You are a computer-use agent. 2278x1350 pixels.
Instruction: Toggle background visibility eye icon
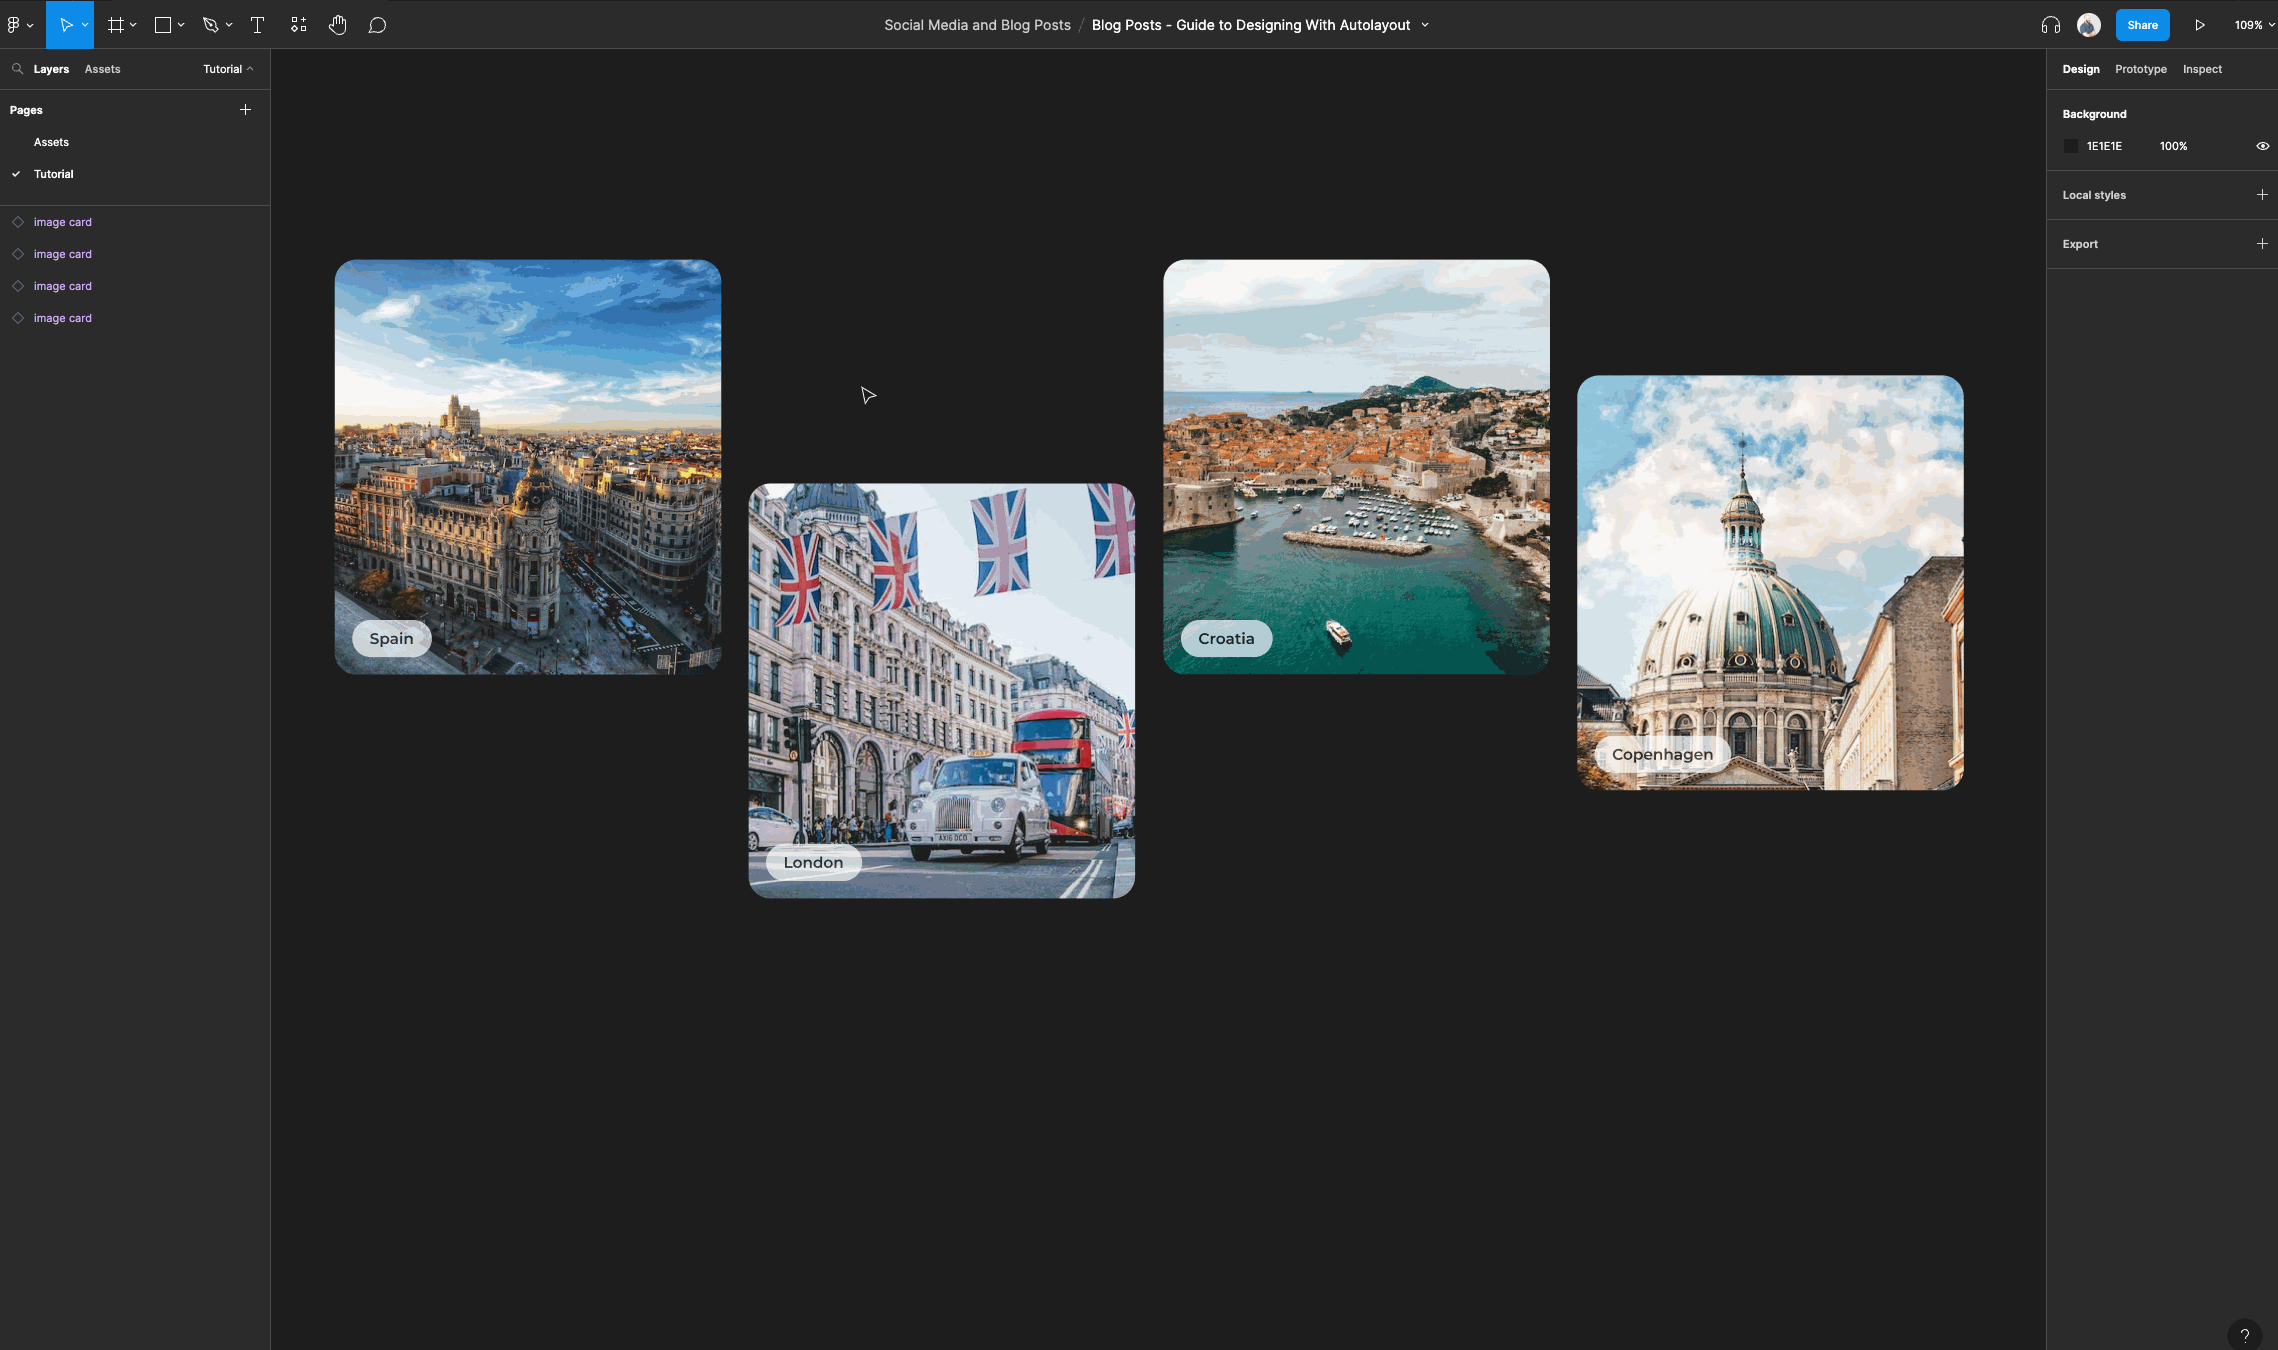coord(2262,146)
